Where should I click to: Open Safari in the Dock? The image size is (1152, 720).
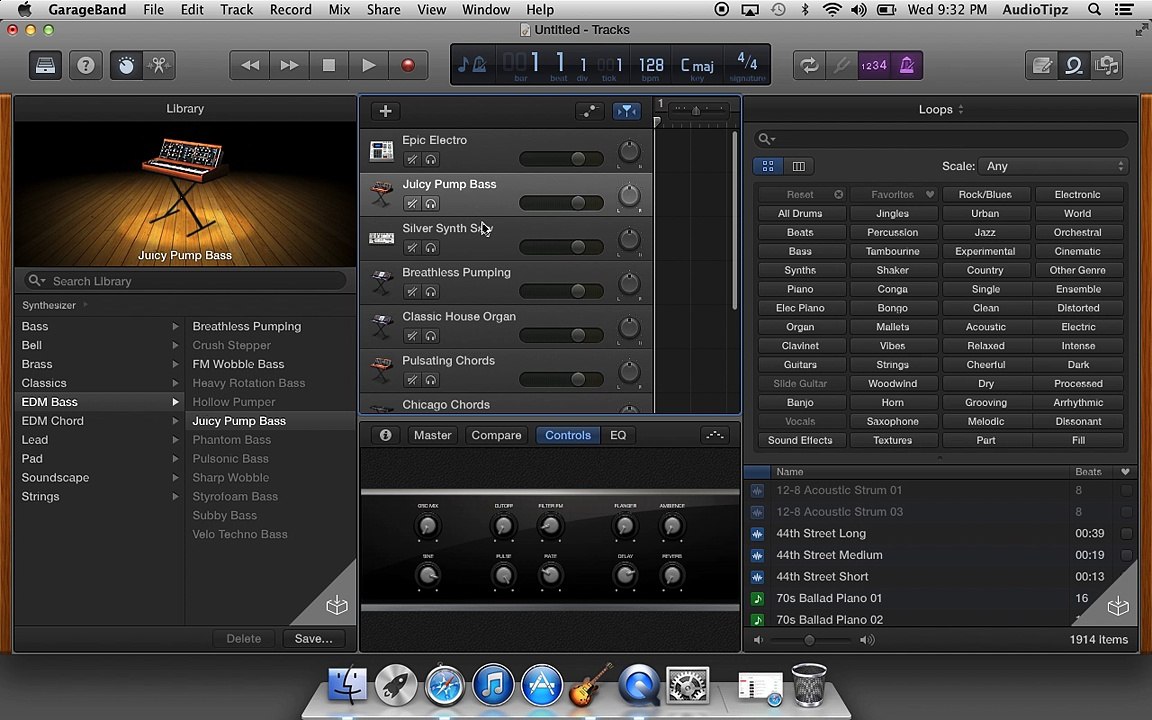444,685
